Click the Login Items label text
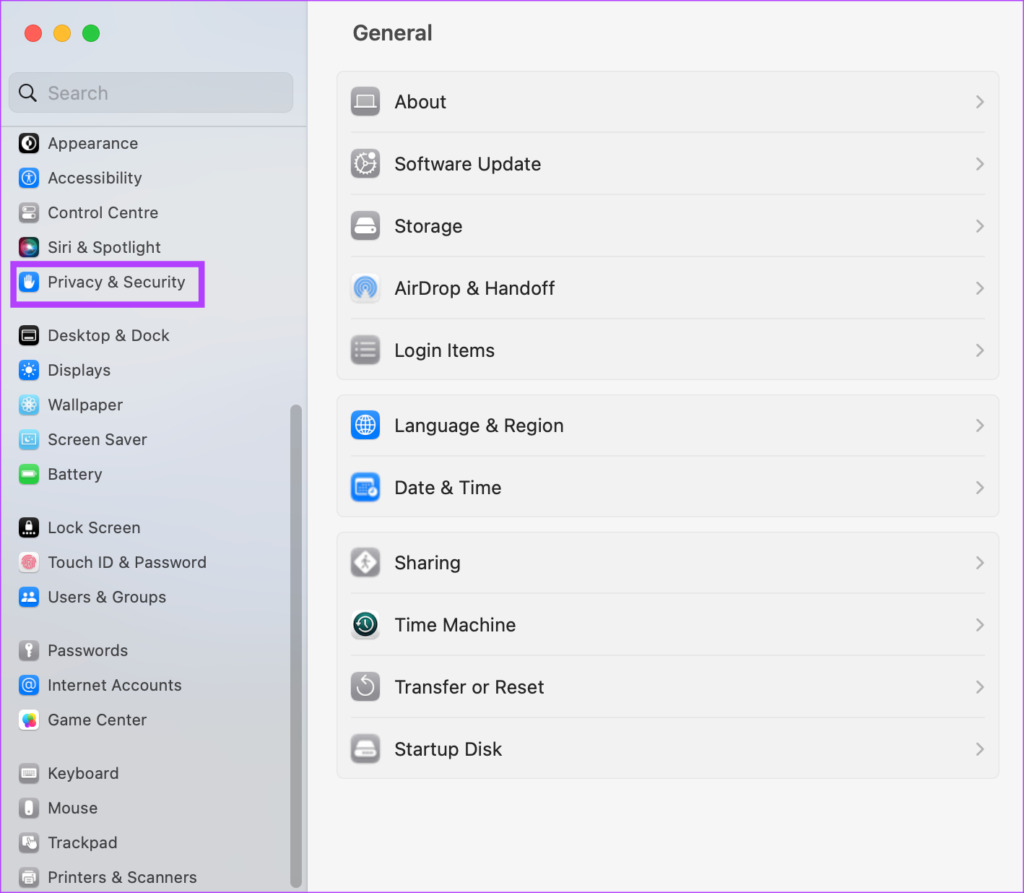The height and width of the screenshot is (893, 1024). (445, 351)
